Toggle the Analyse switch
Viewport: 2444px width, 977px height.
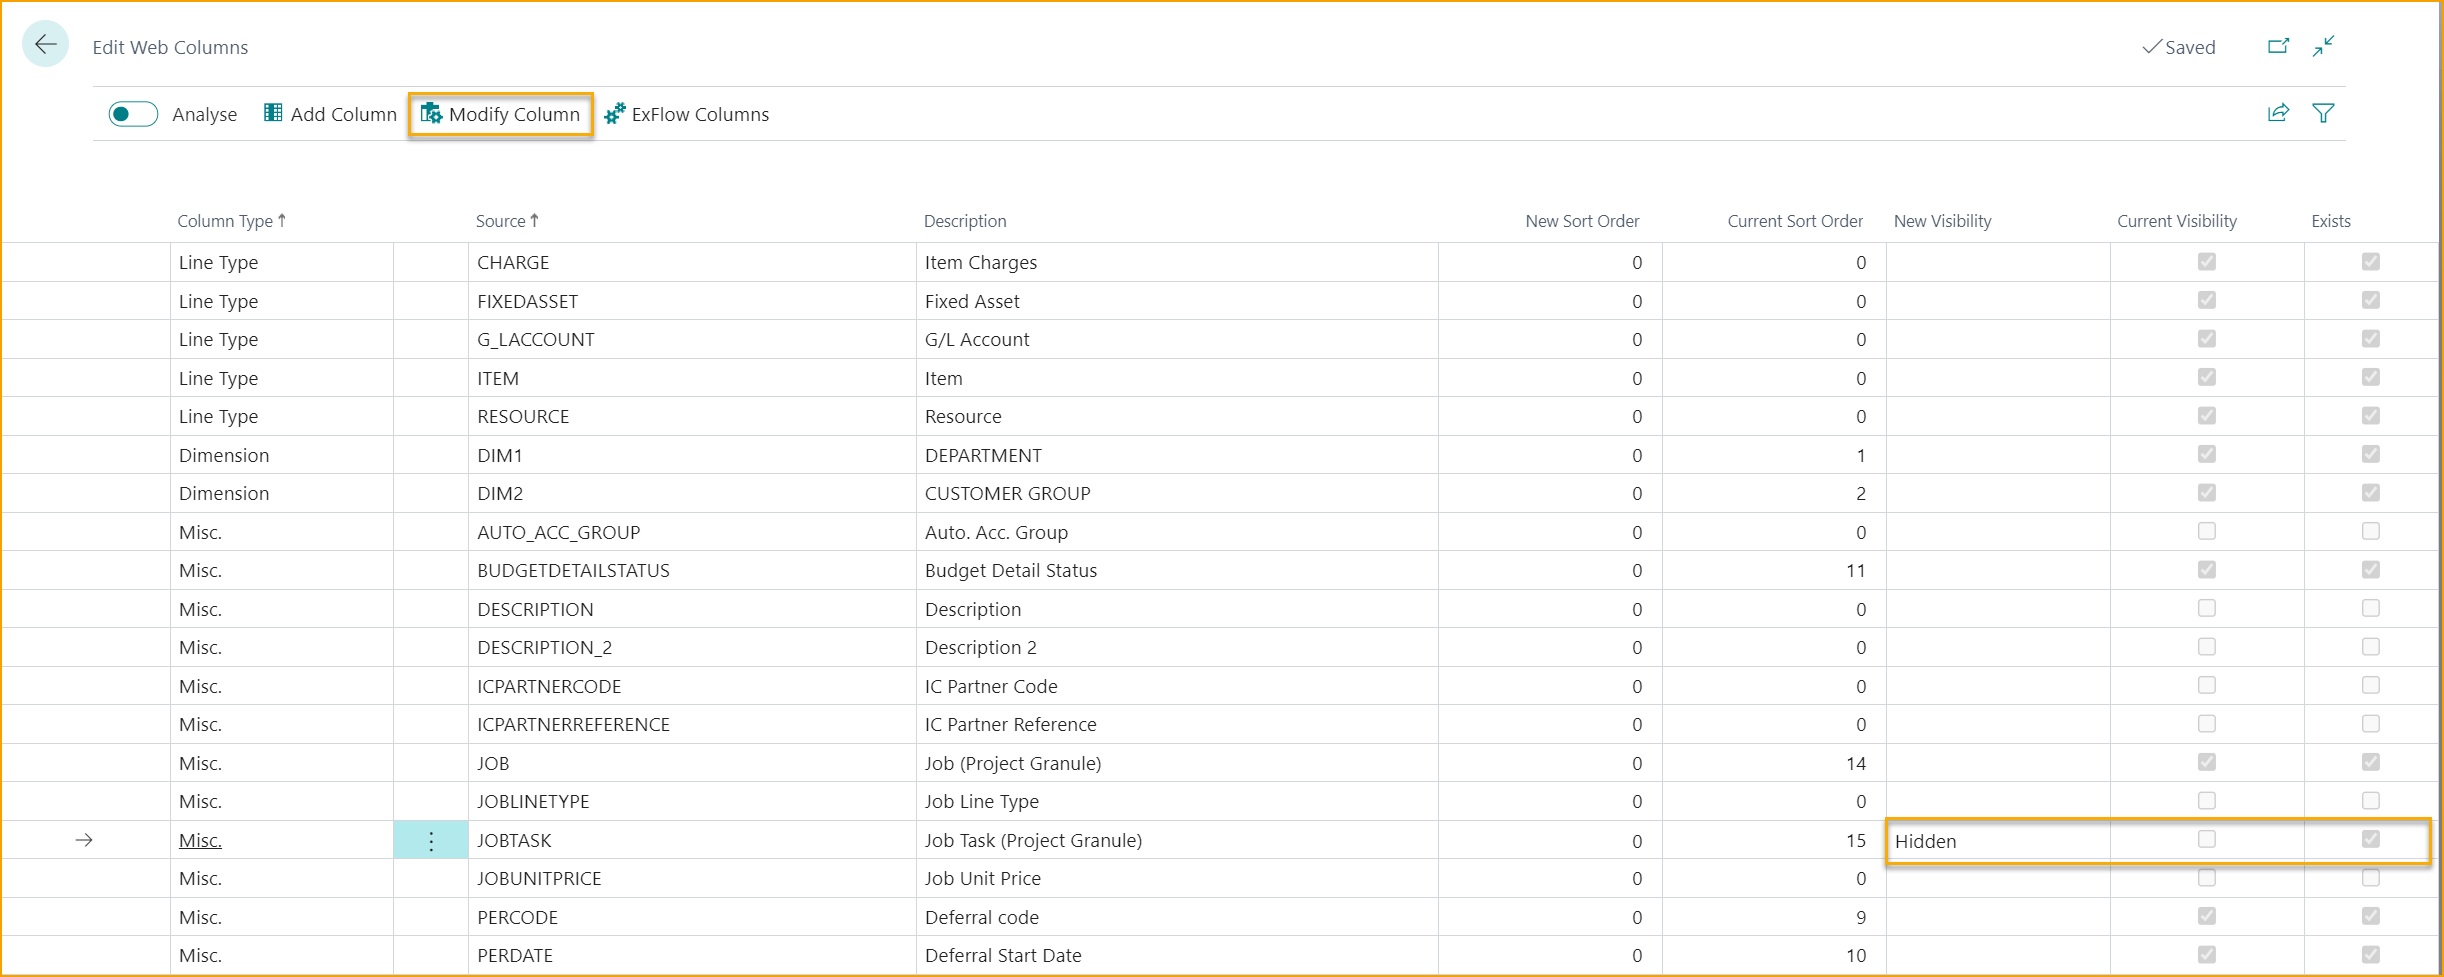(133, 114)
